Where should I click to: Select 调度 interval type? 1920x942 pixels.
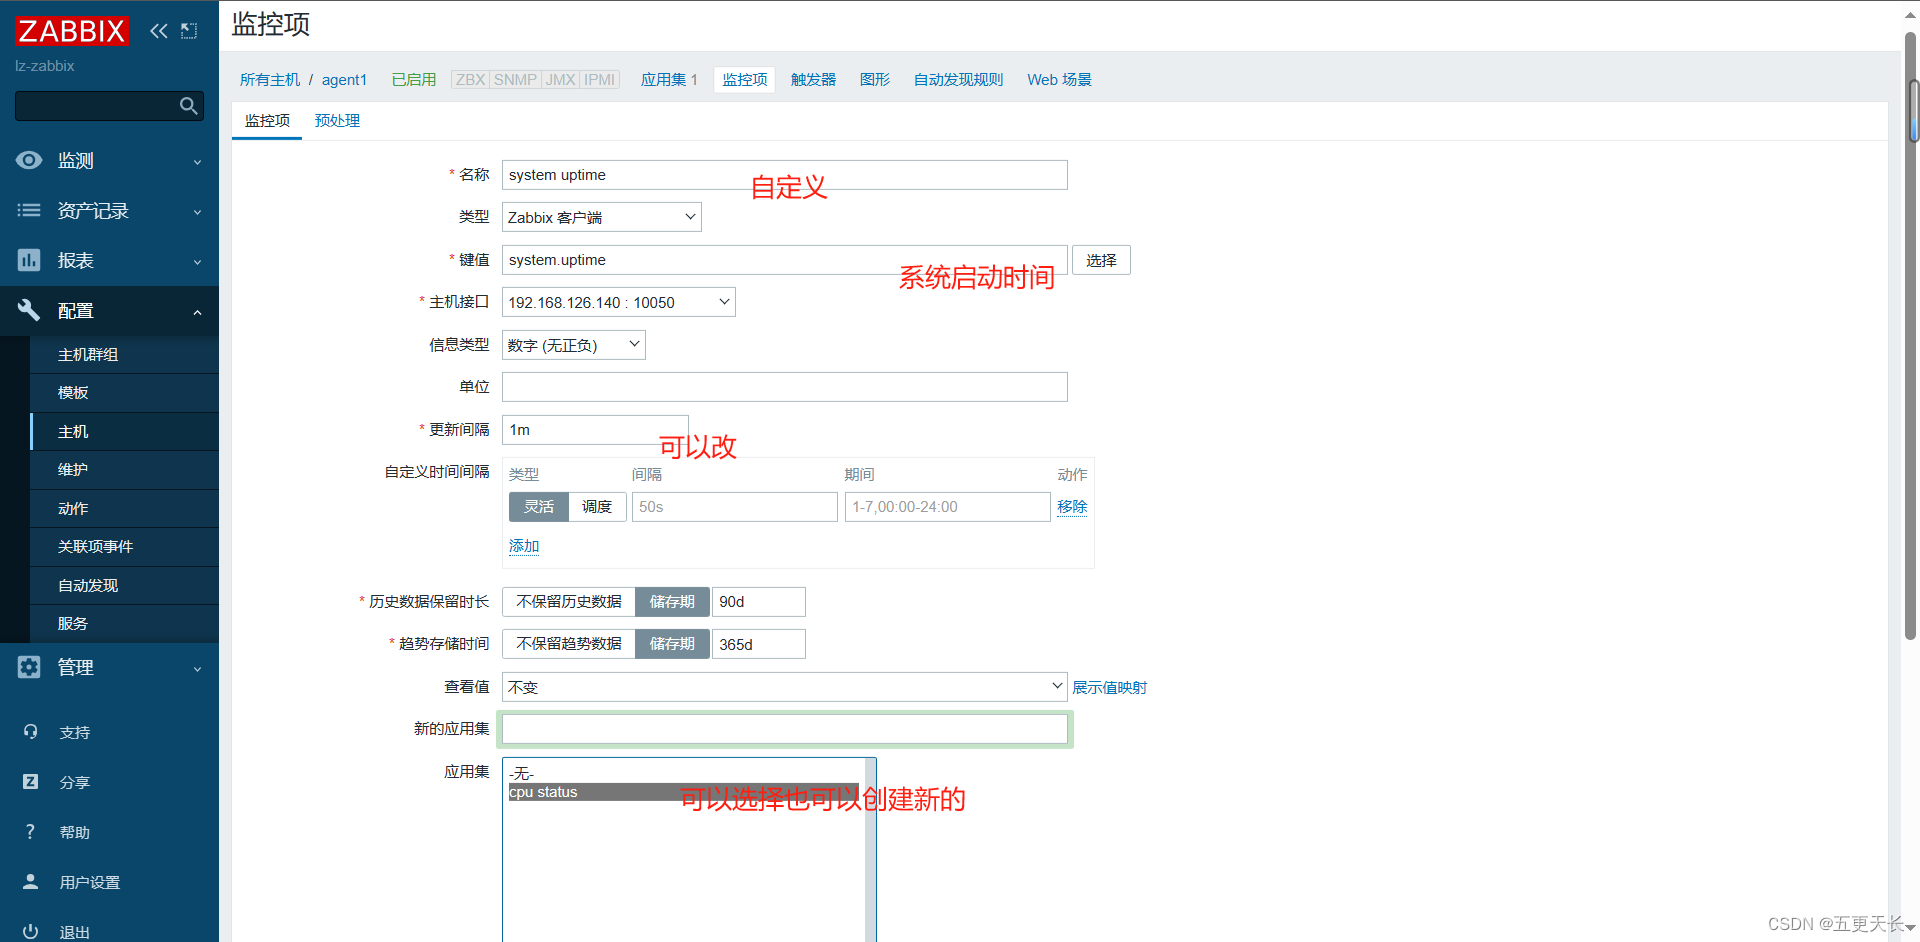[597, 507]
